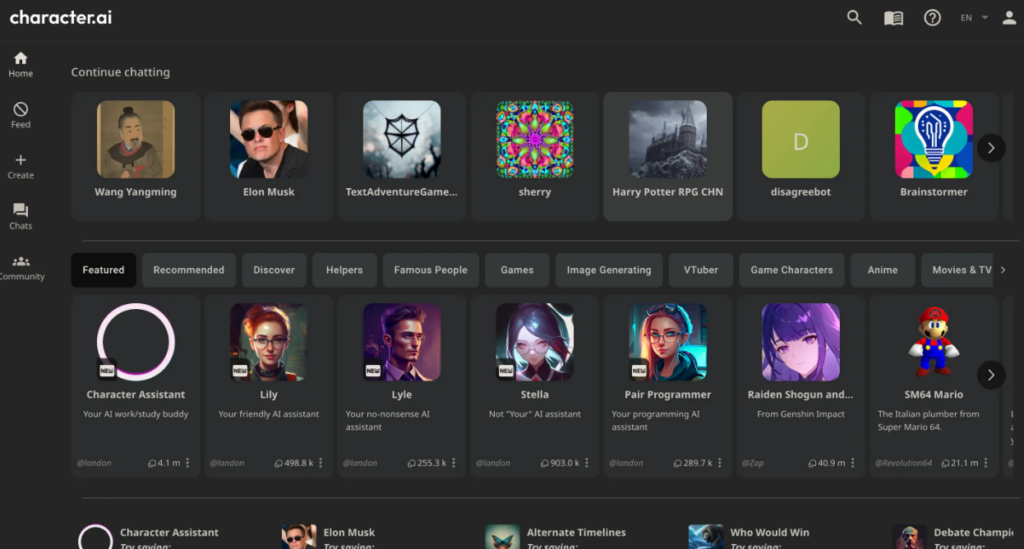Open the Famous People tab
The image size is (1024, 549).
click(430, 270)
